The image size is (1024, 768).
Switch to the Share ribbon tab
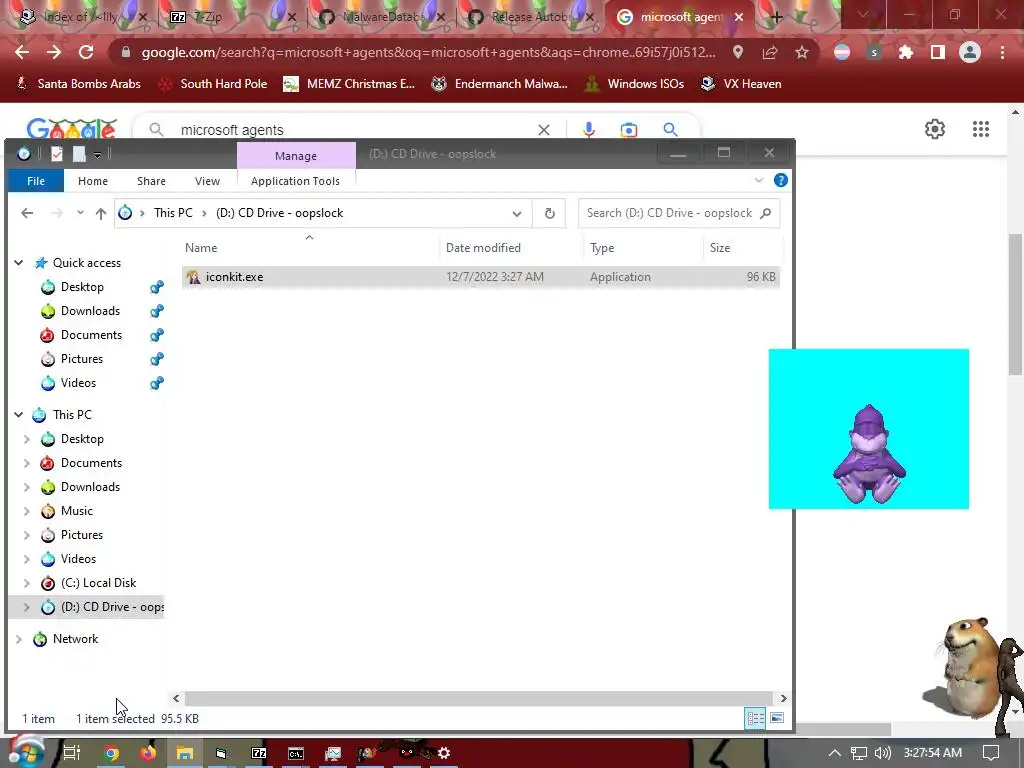click(x=151, y=181)
